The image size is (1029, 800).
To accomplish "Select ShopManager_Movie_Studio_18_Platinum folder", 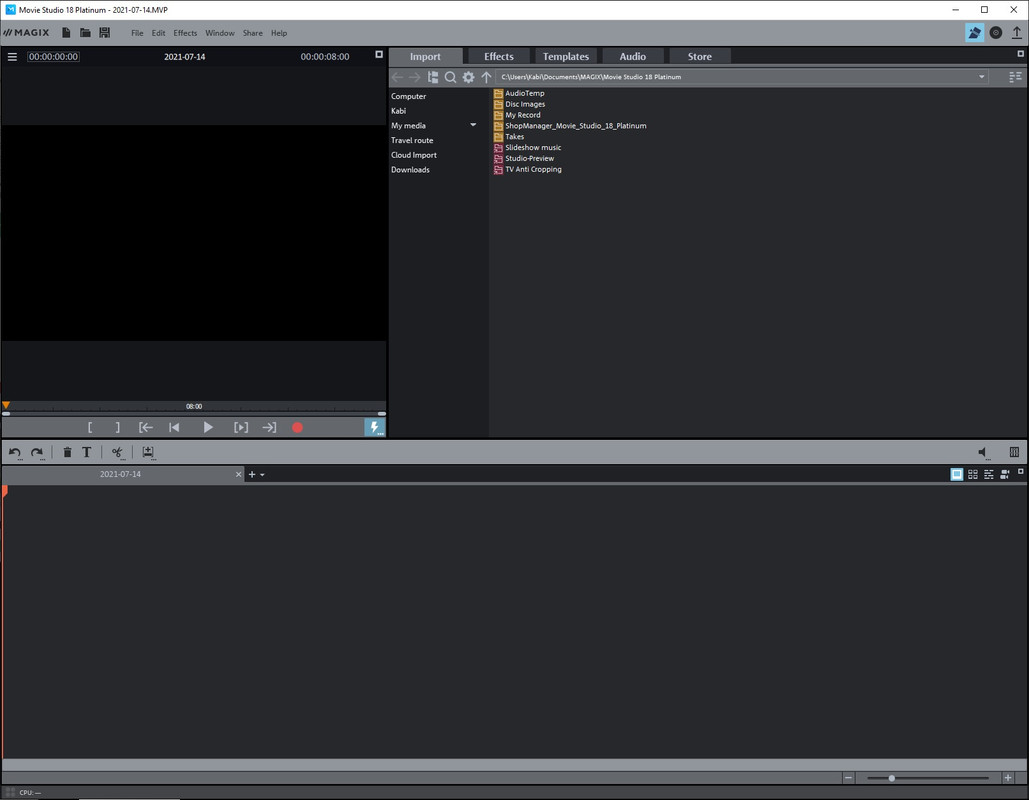I will [x=570, y=125].
